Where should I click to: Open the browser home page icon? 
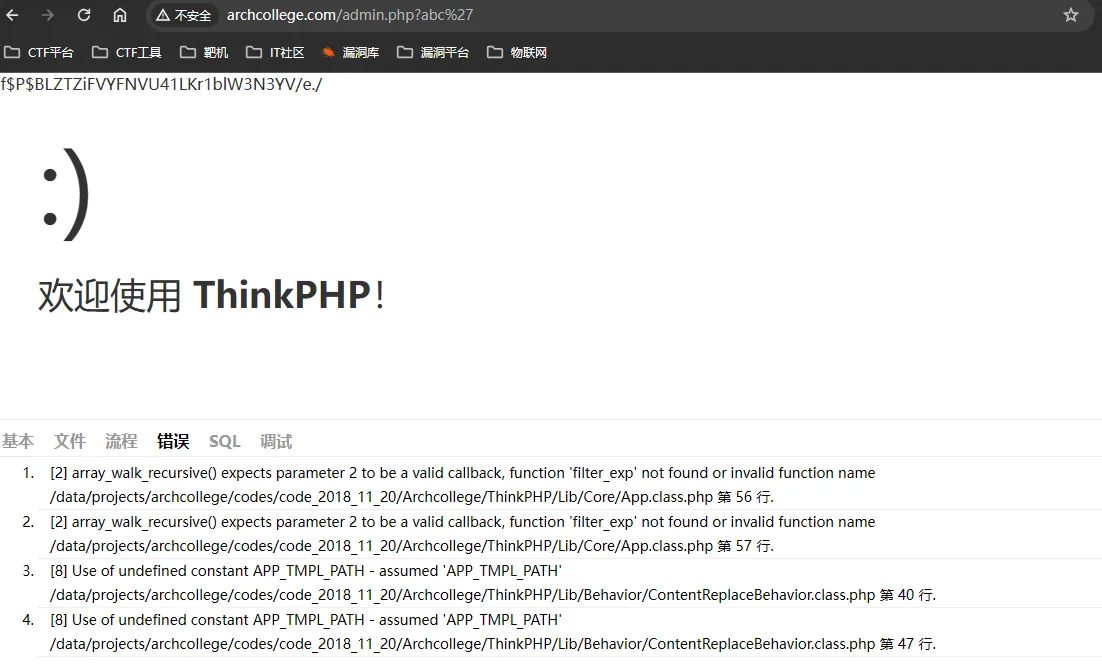[x=119, y=15]
